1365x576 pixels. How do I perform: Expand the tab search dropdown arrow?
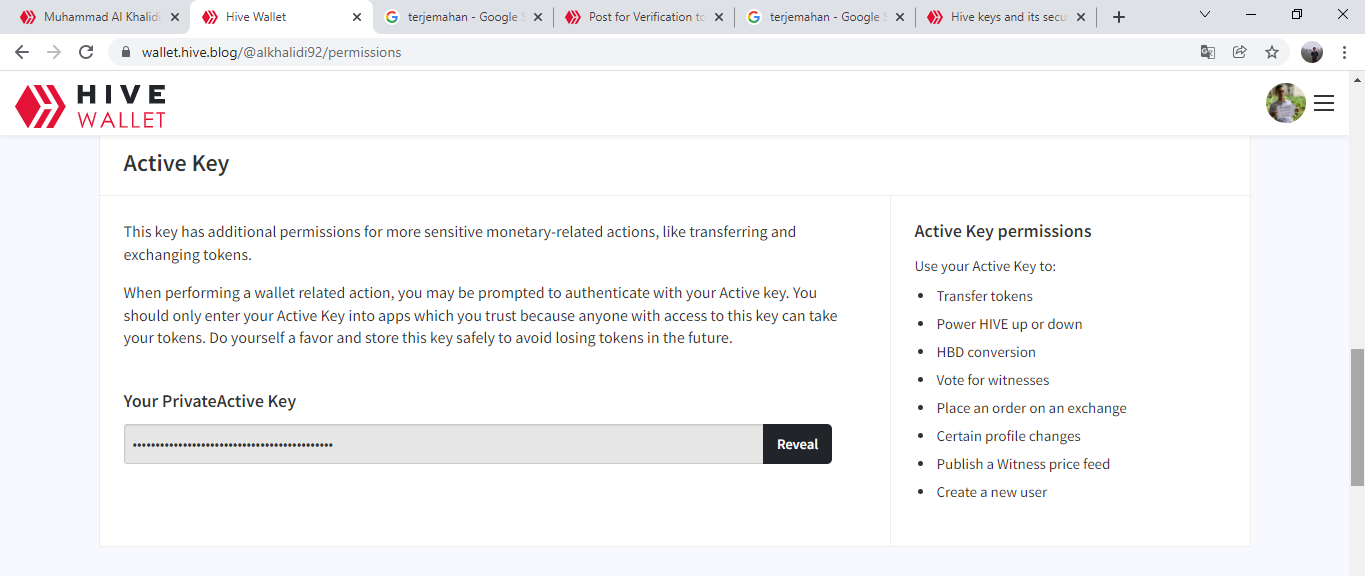1205,15
